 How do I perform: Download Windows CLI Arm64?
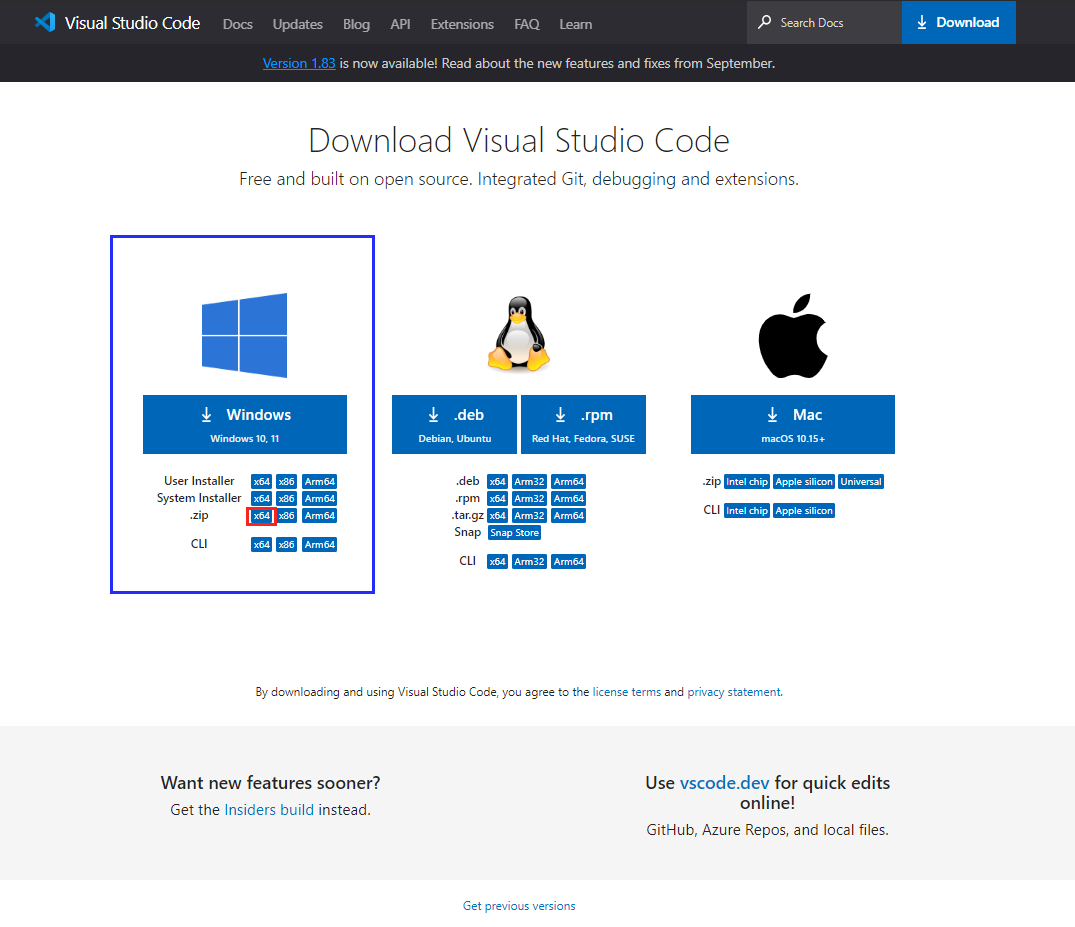(x=319, y=544)
